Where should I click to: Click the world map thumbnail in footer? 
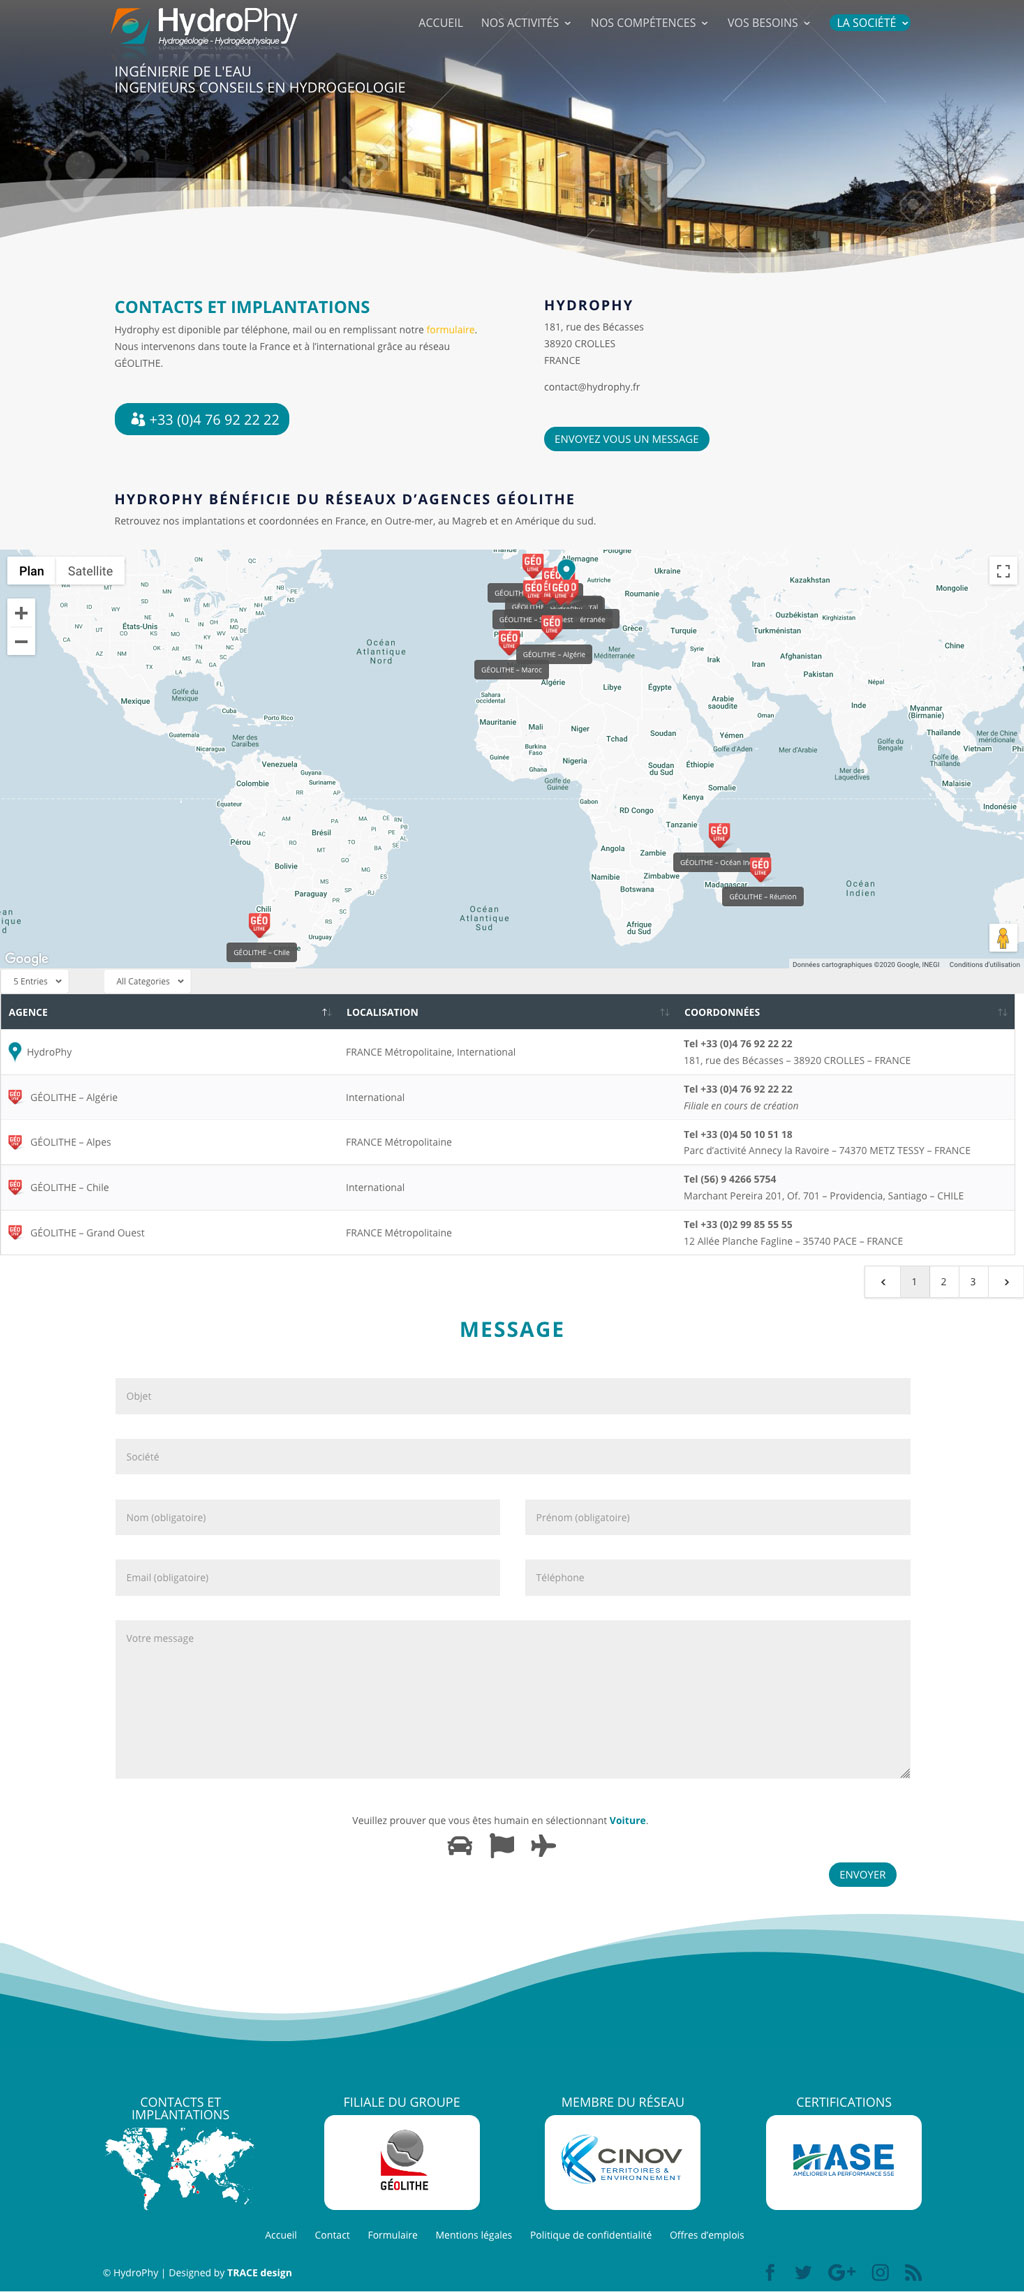point(180,2168)
